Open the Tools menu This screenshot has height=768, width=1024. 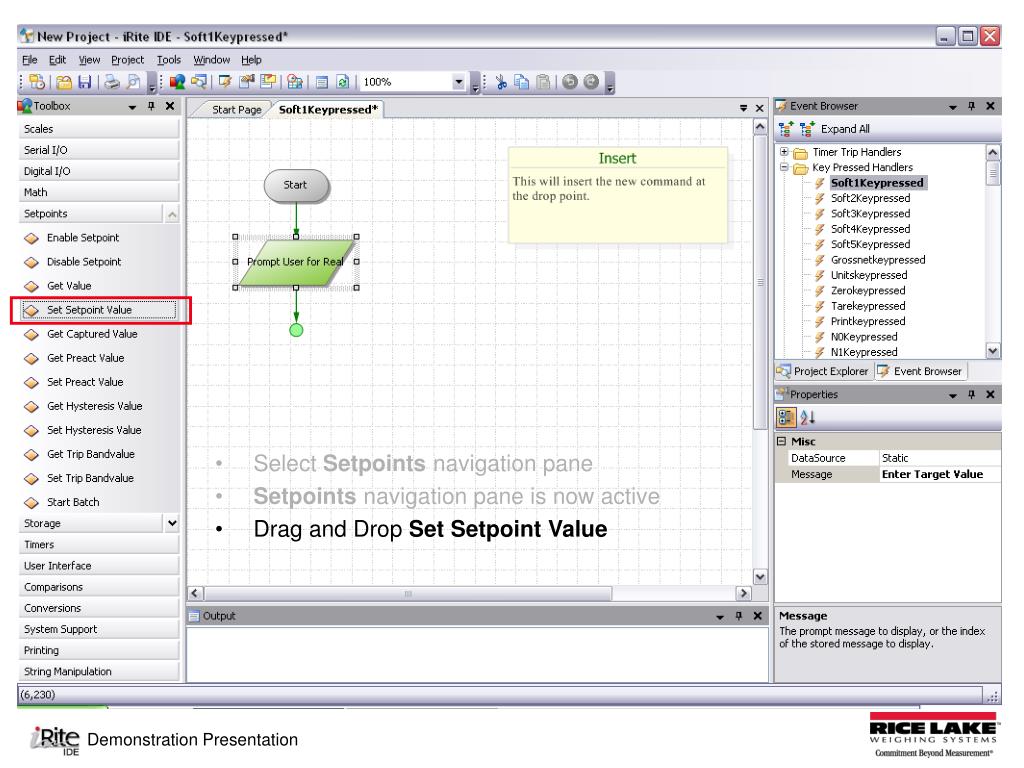(x=168, y=59)
